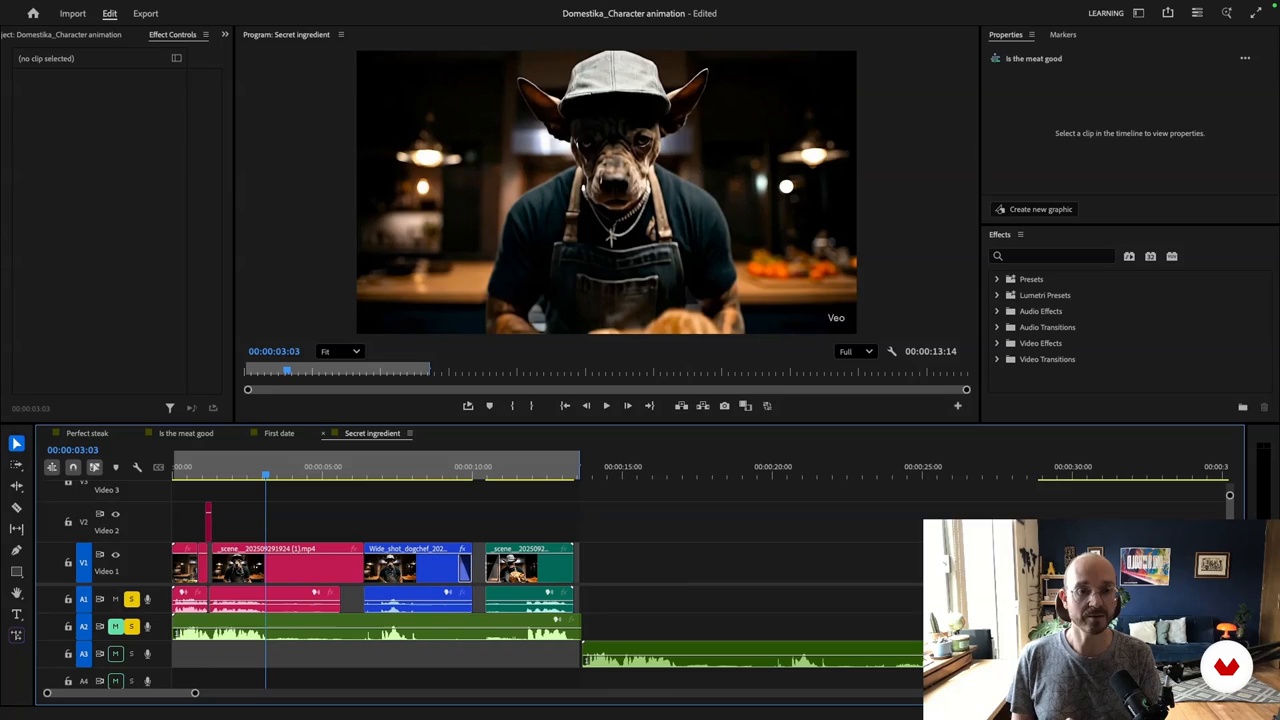Viewport: 1280px width, 720px height.
Task: Open the Export workspace tab
Action: (x=145, y=14)
